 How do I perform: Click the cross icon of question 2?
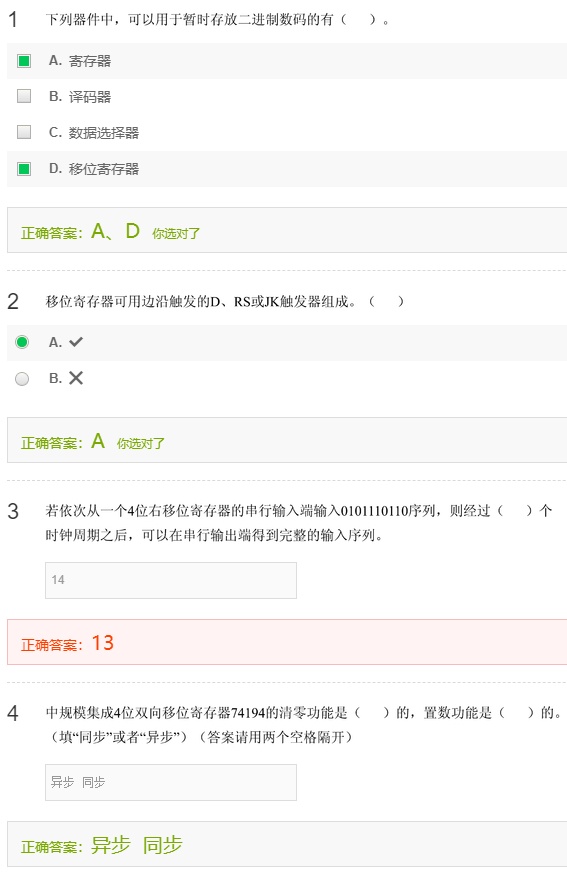pos(76,378)
